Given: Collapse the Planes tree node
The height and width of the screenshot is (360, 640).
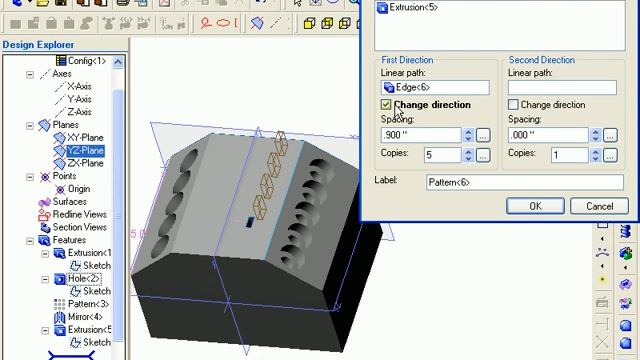Looking at the screenshot, I should (30, 125).
